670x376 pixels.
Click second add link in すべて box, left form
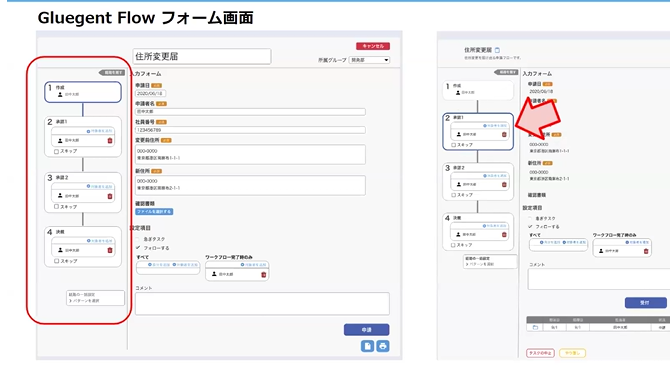(x=185, y=265)
